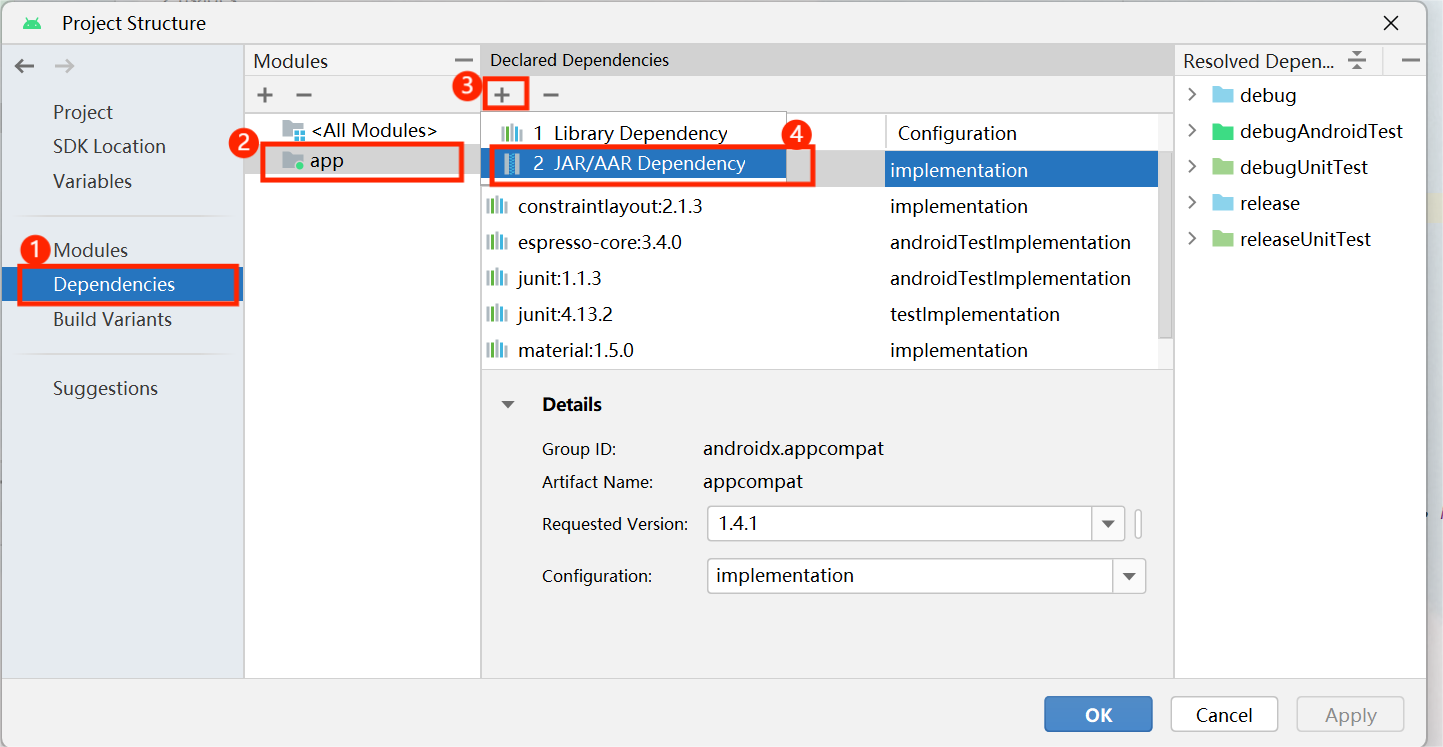1443x747 pixels.
Task: Click the debug folder icon
Action: point(1223,95)
